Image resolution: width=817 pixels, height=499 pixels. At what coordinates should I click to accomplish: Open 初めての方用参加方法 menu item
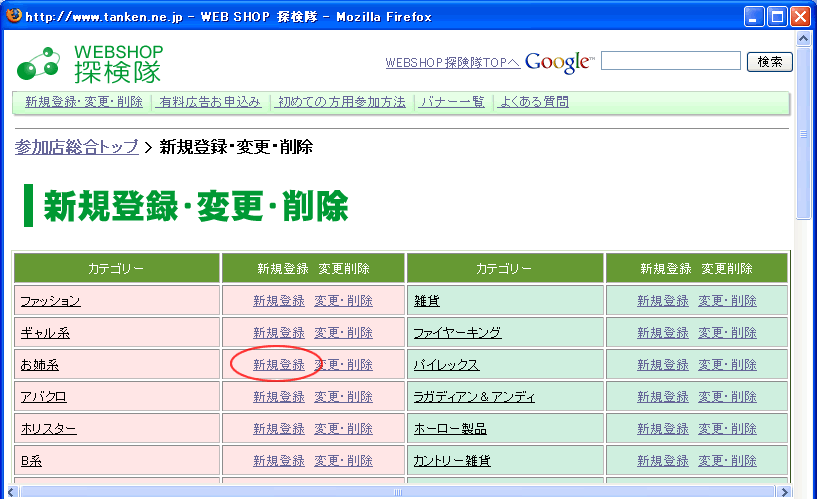[342, 102]
